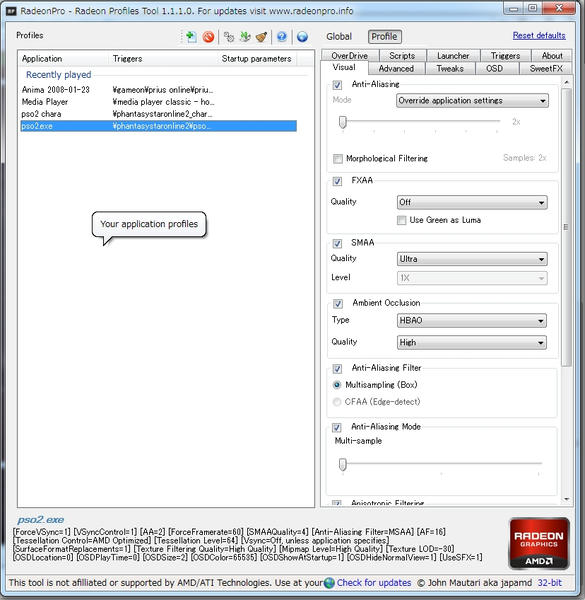Click the broom cleanup toolbar icon
Image resolution: width=585 pixels, height=600 pixels.
pos(261,37)
